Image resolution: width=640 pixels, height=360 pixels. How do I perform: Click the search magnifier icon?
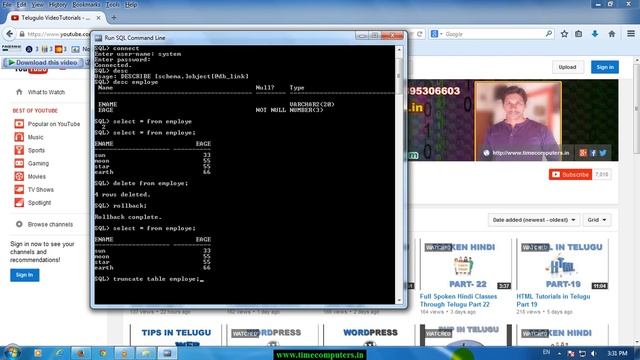coord(549,34)
